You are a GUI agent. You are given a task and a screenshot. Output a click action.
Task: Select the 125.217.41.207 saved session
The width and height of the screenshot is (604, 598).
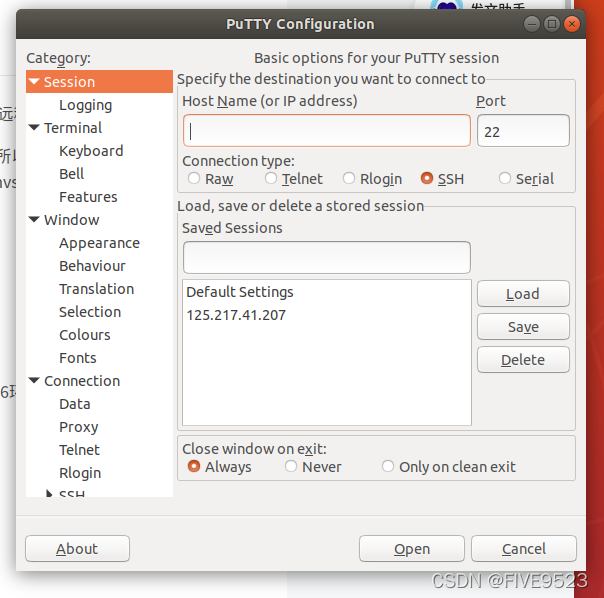(327, 315)
